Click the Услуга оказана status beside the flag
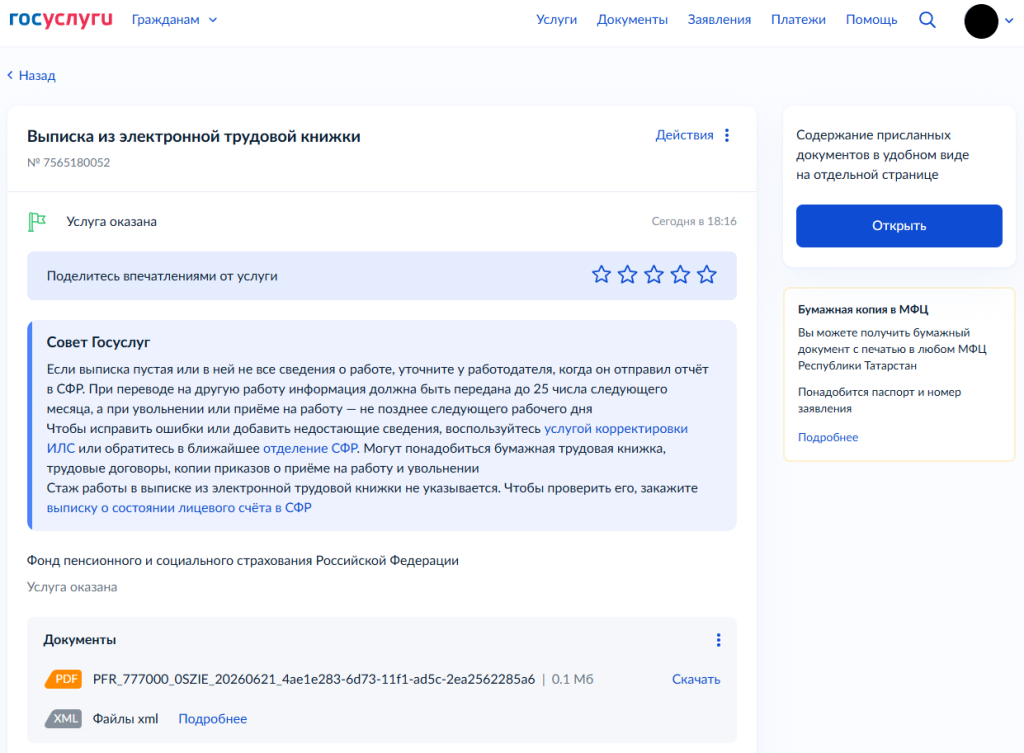 tap(111, 221)
